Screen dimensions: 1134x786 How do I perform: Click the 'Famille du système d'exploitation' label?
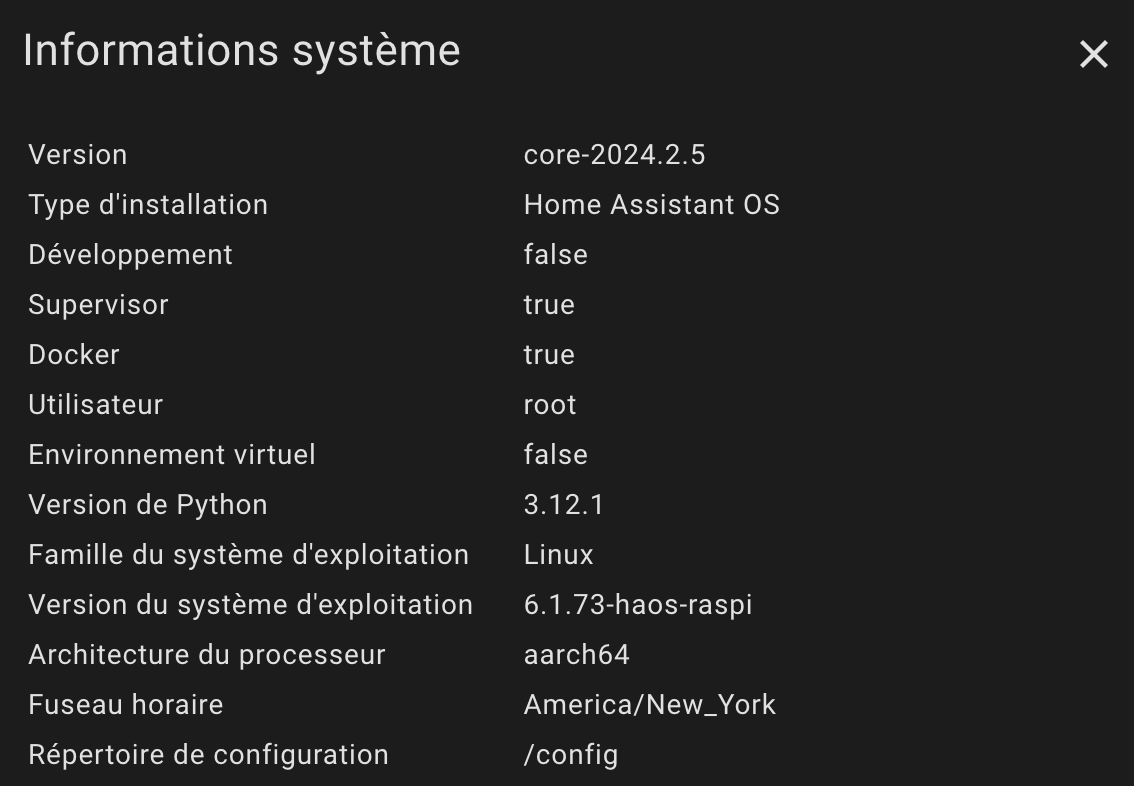tap(248, 555)
